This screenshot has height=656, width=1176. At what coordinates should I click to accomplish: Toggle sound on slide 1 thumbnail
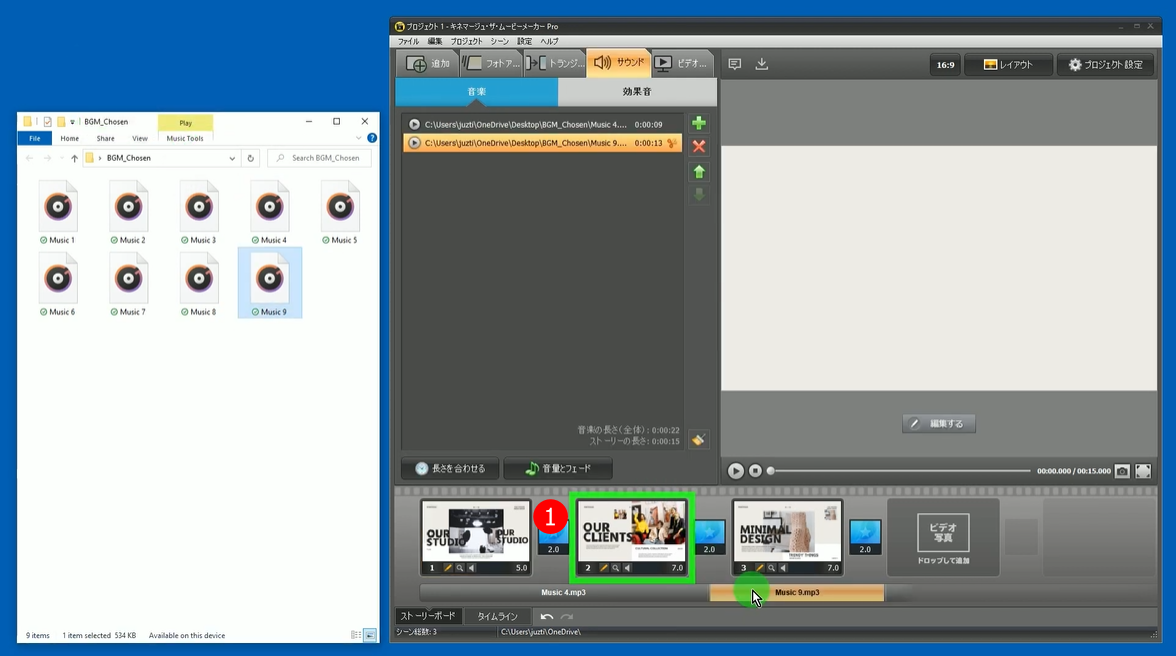click(x=472, y=568)
